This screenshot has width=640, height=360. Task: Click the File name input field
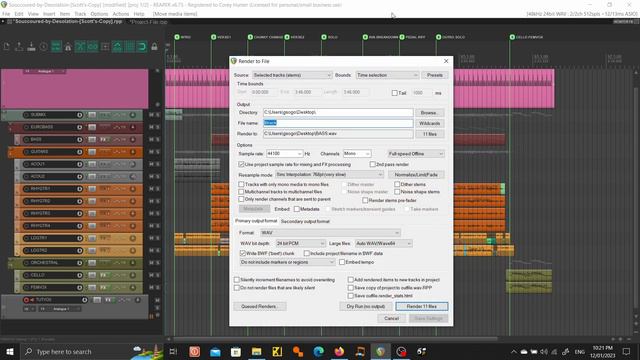[x=338, y=123]
